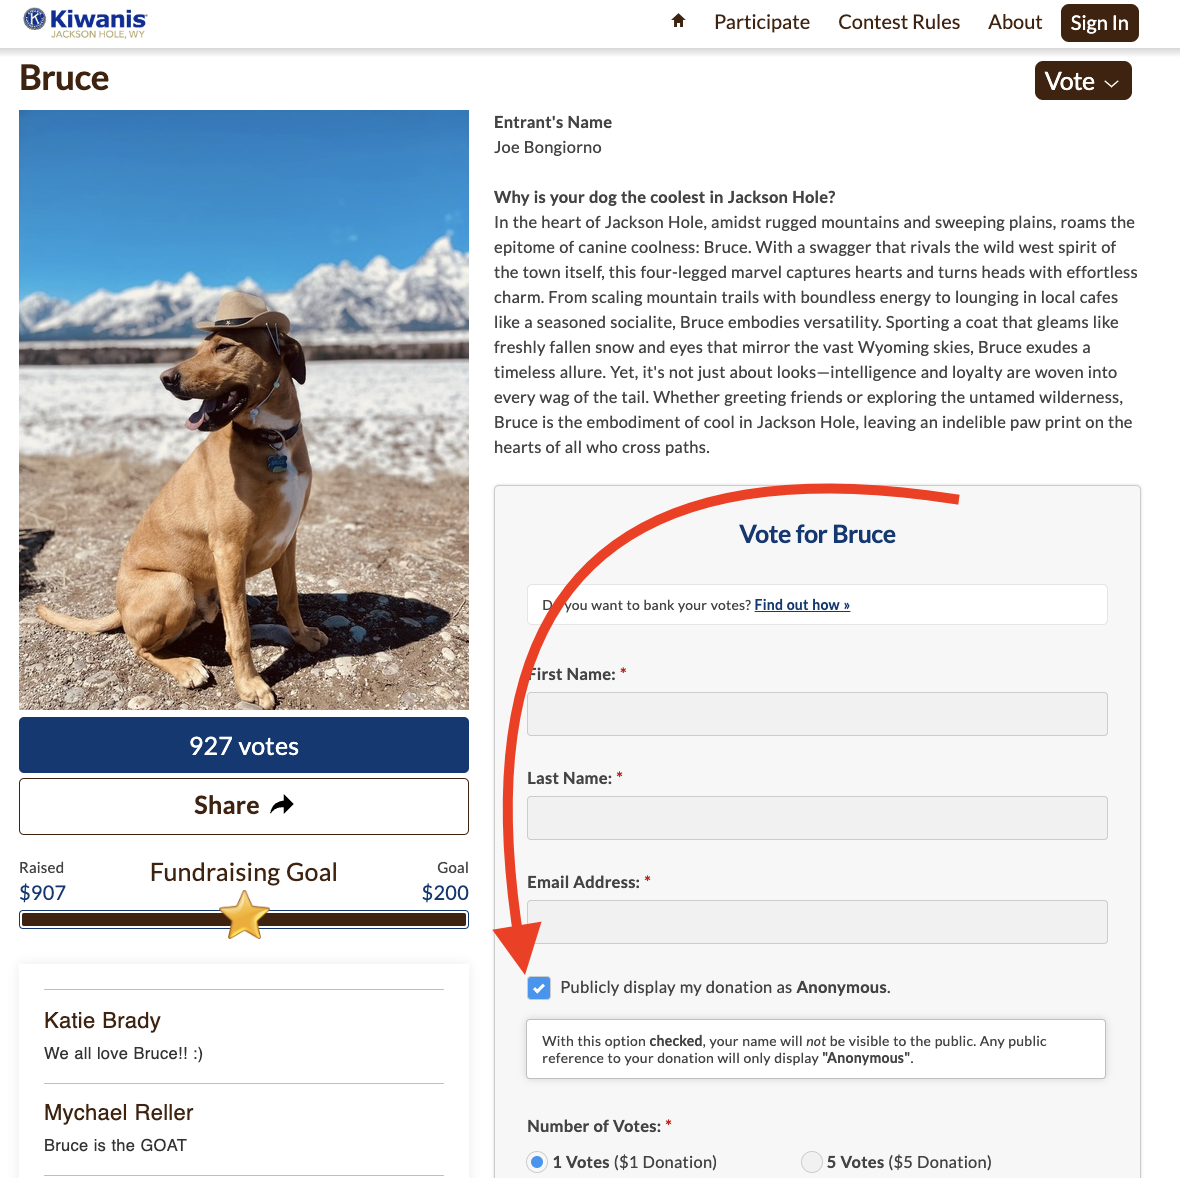
Task: Click the 927 votes banner
Action: (244, 746)
